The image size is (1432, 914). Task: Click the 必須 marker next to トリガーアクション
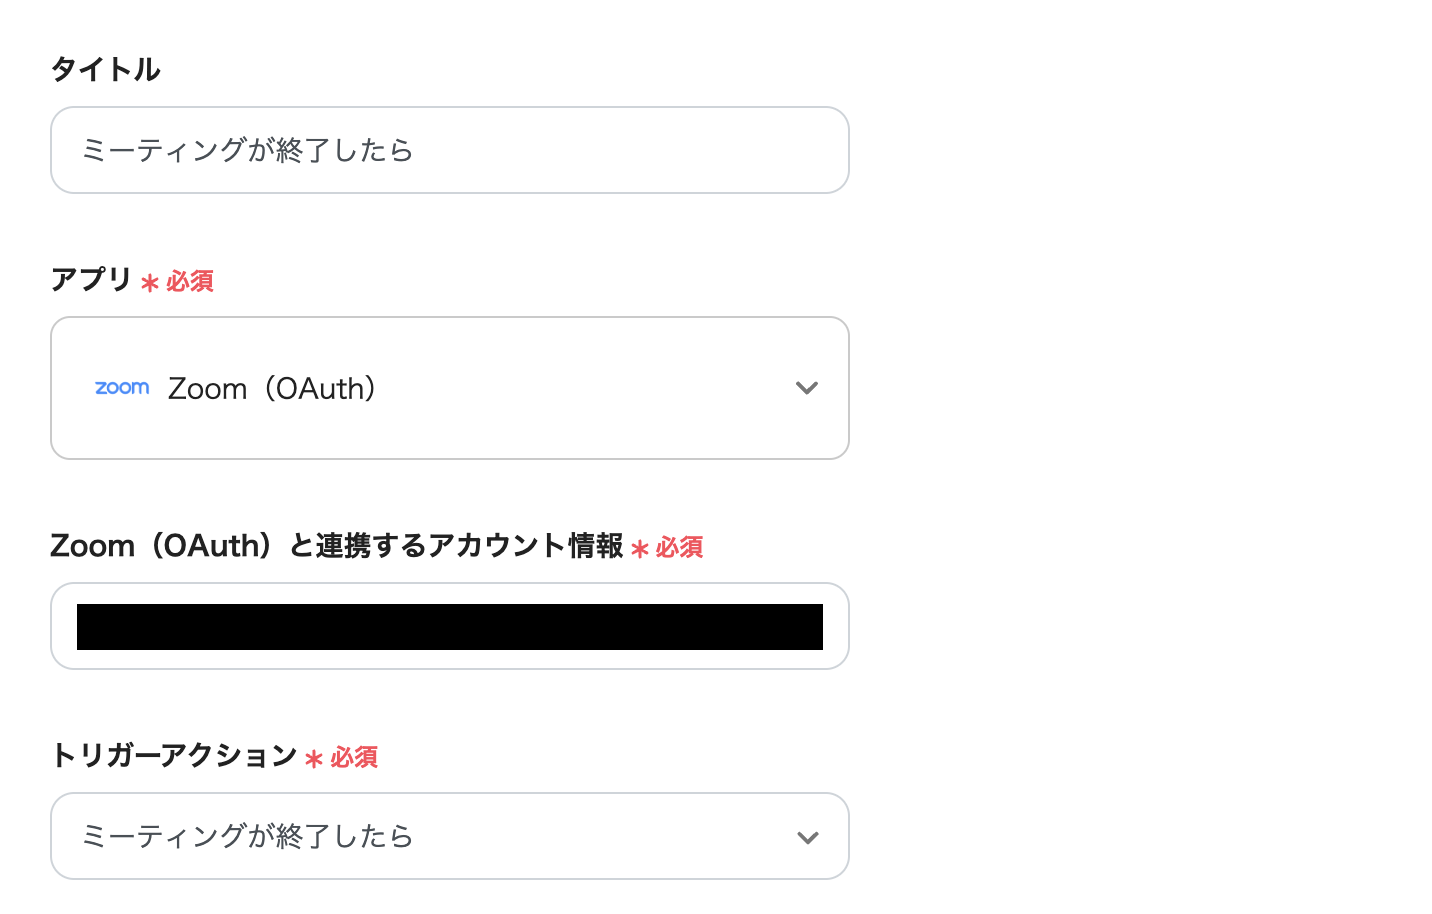click(x=354, y=757)
